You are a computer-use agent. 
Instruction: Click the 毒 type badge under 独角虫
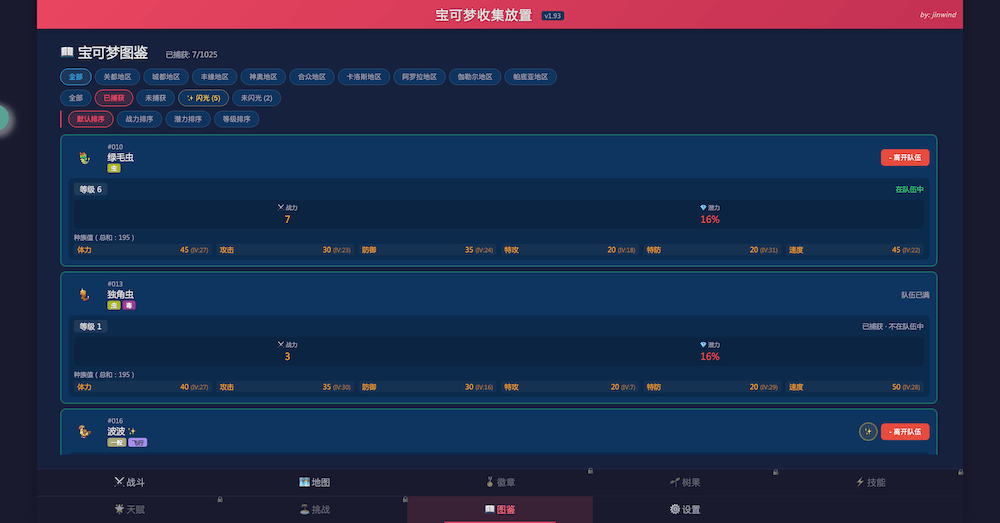click(129, 305)
